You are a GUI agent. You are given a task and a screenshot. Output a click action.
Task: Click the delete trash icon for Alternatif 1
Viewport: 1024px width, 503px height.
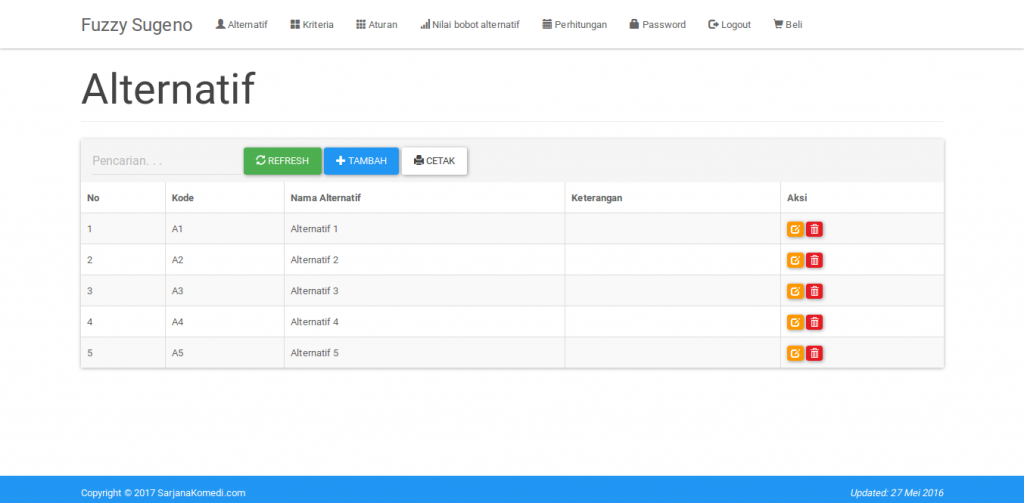[x=814, y=229]
